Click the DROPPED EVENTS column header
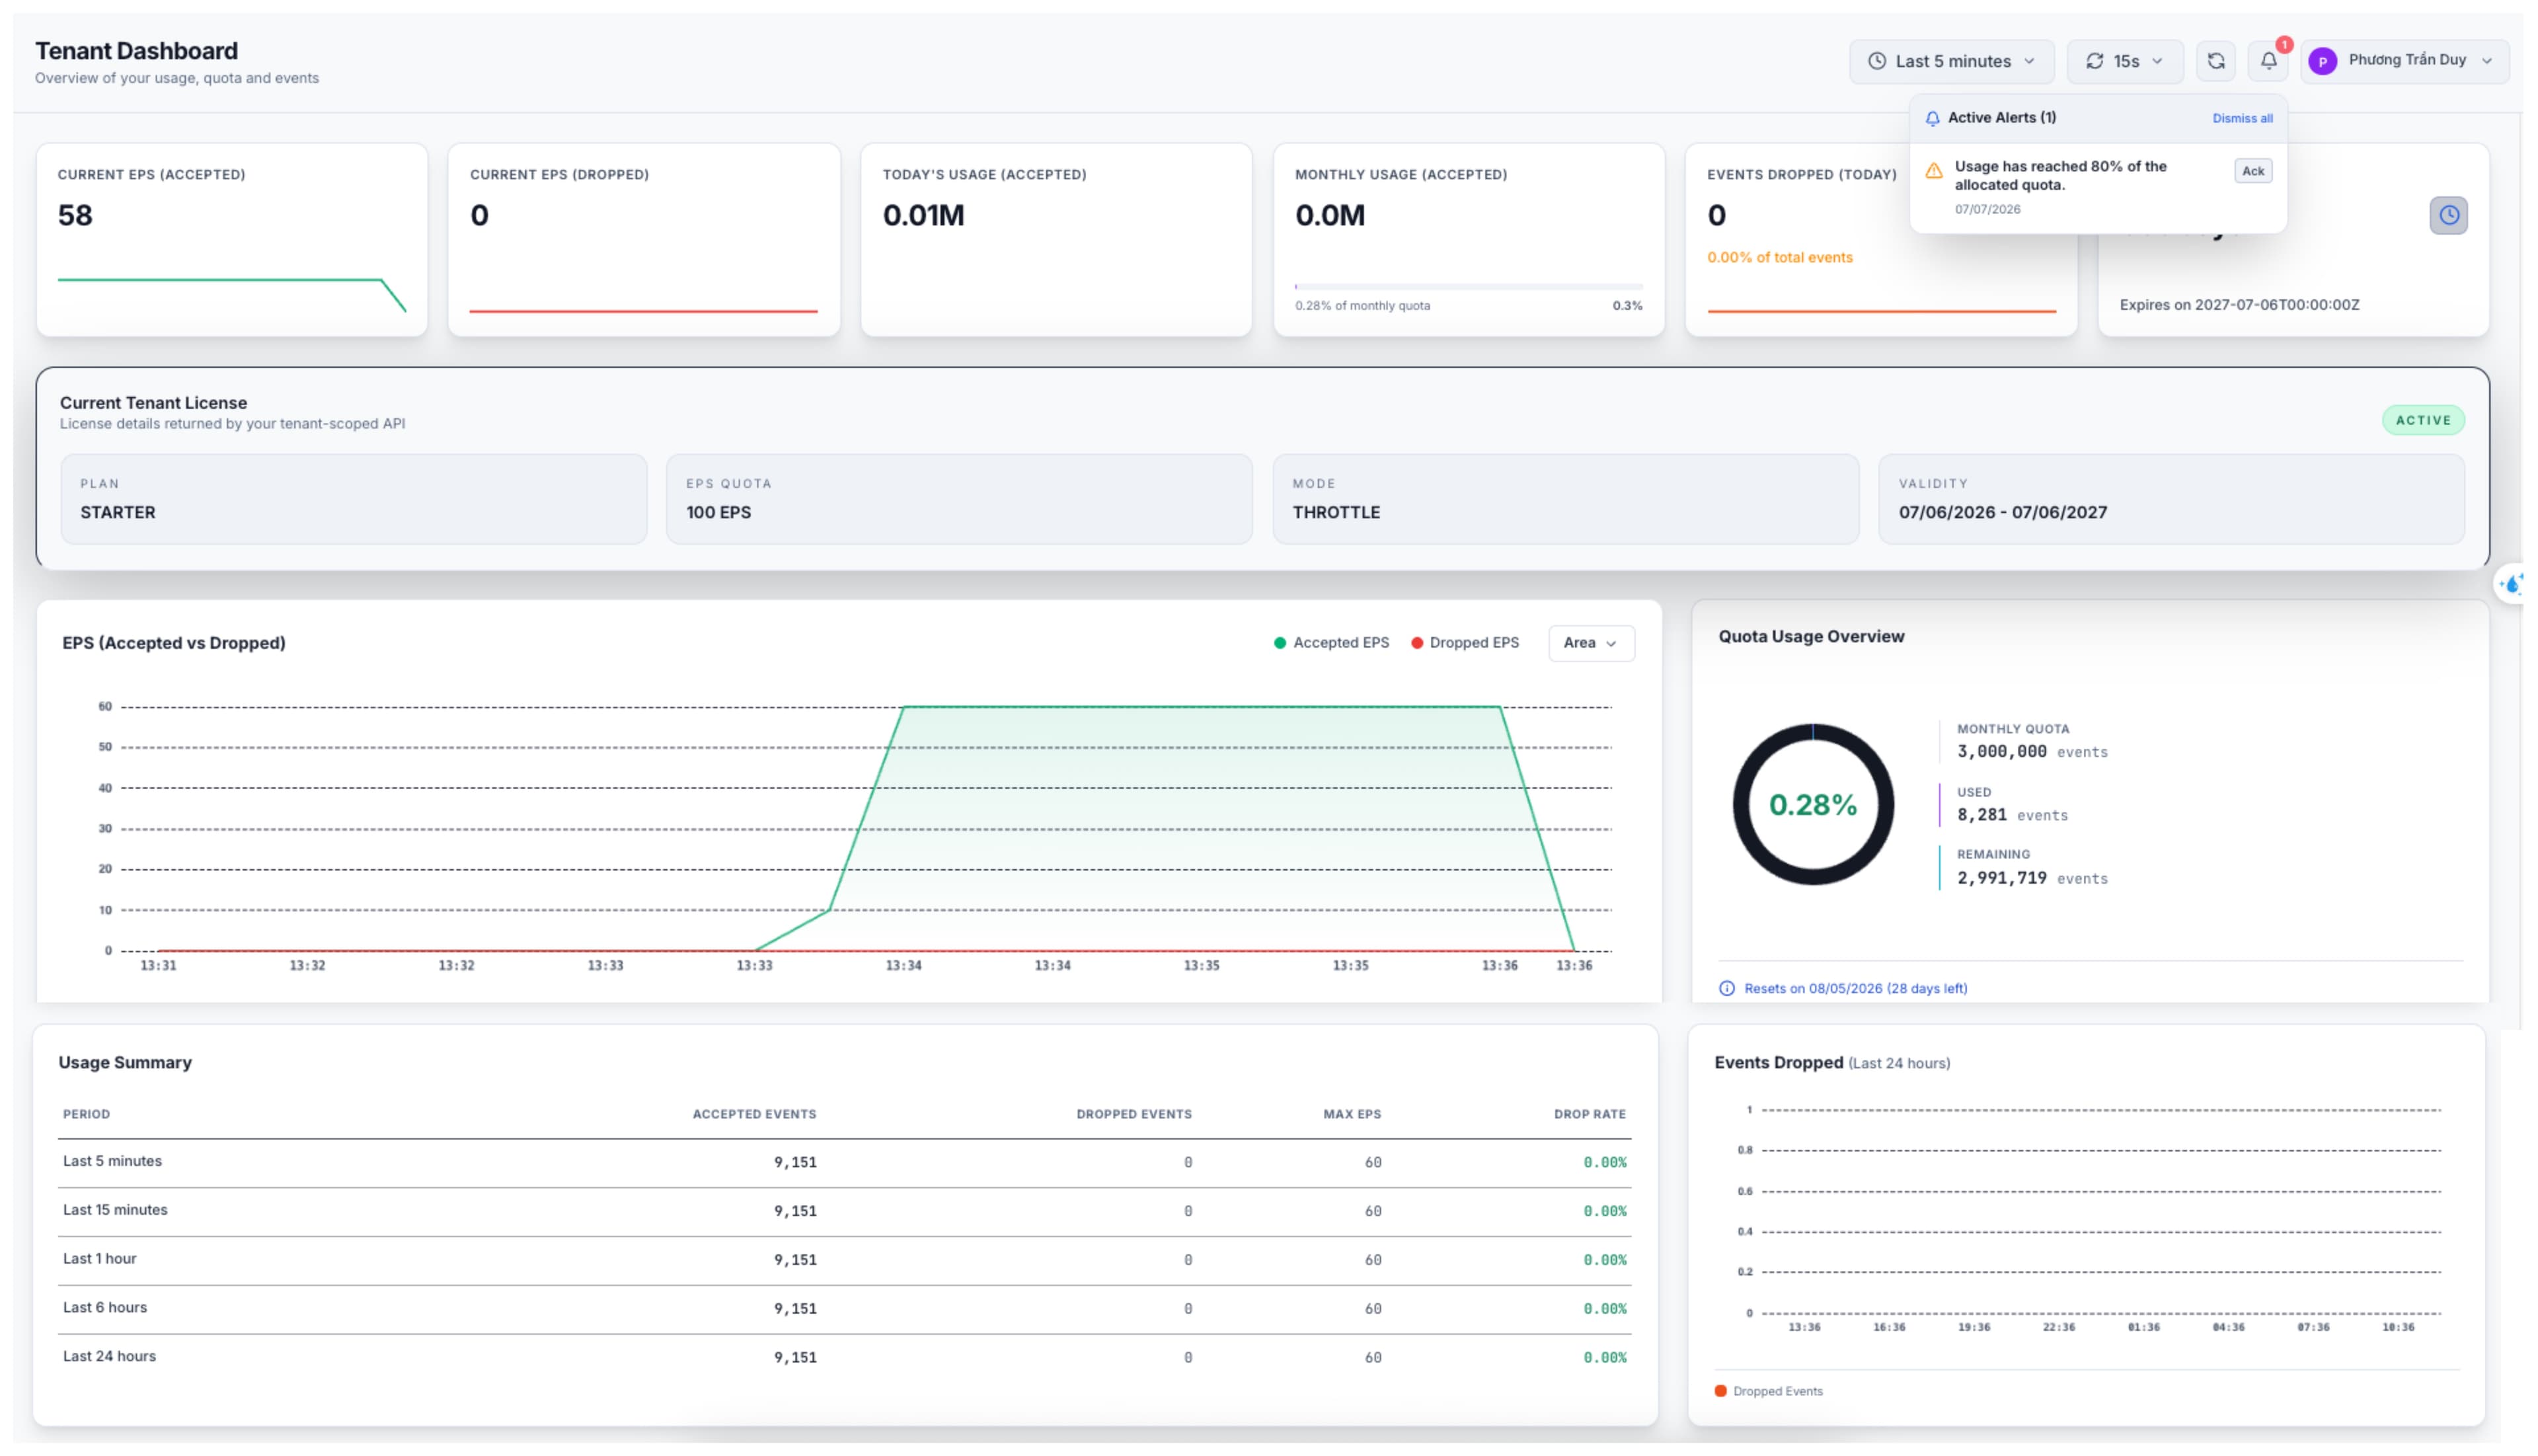Image resolution: width=2538 pixels, height=1456 pixels. (1134, 1114)
